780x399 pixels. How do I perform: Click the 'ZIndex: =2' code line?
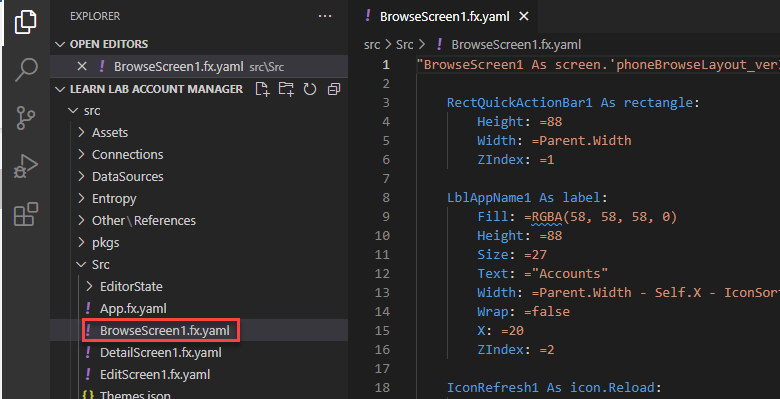click(515, 350)
